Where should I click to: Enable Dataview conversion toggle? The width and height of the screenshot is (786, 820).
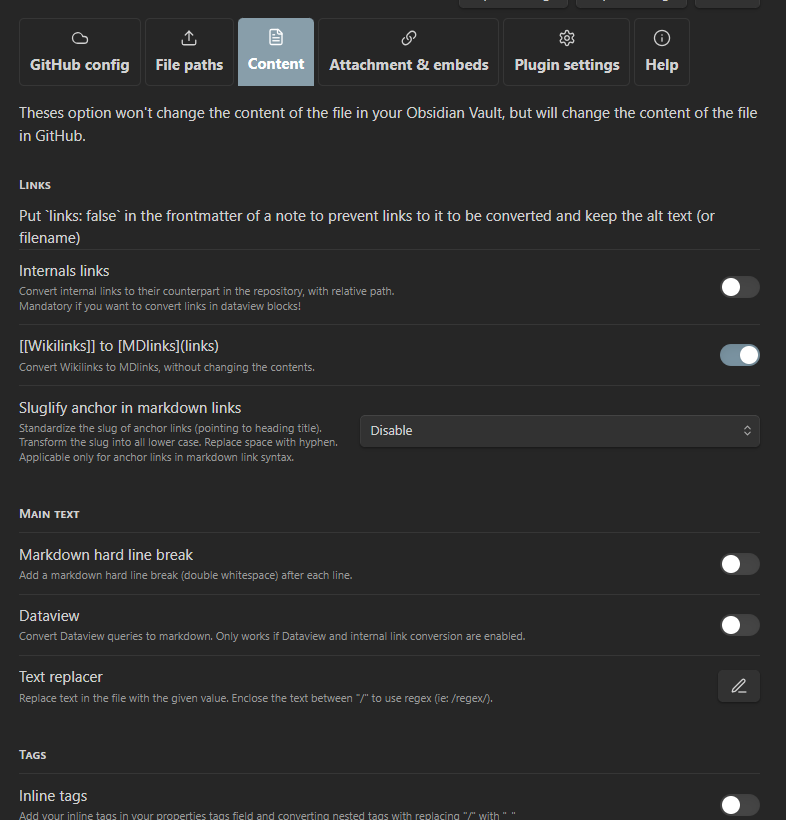(x=739, y=625)
